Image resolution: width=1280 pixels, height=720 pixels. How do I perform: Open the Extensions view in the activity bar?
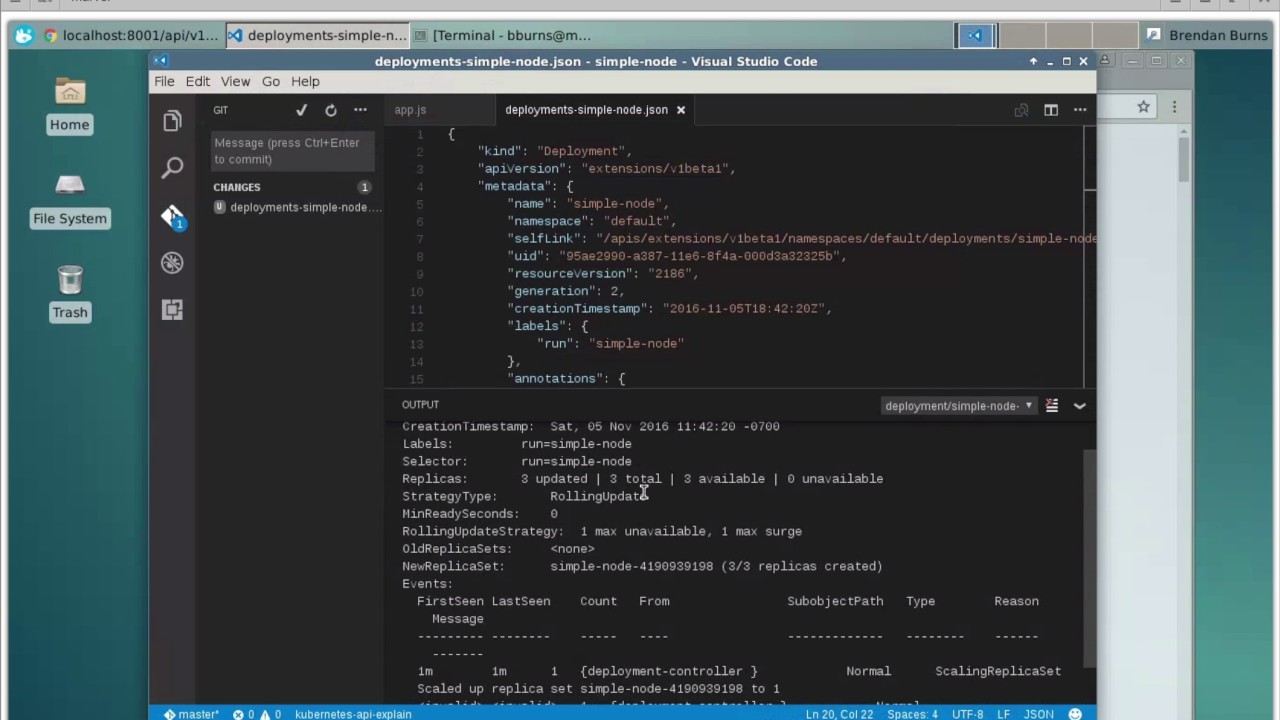click(x=172, y=310)
